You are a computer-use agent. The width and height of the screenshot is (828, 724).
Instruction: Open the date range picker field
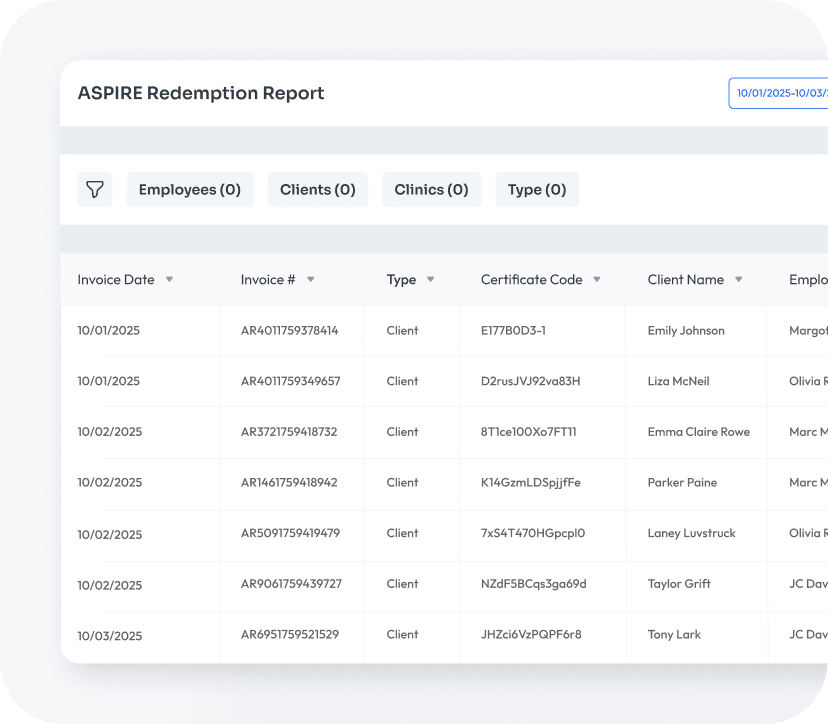coord(780,93)
